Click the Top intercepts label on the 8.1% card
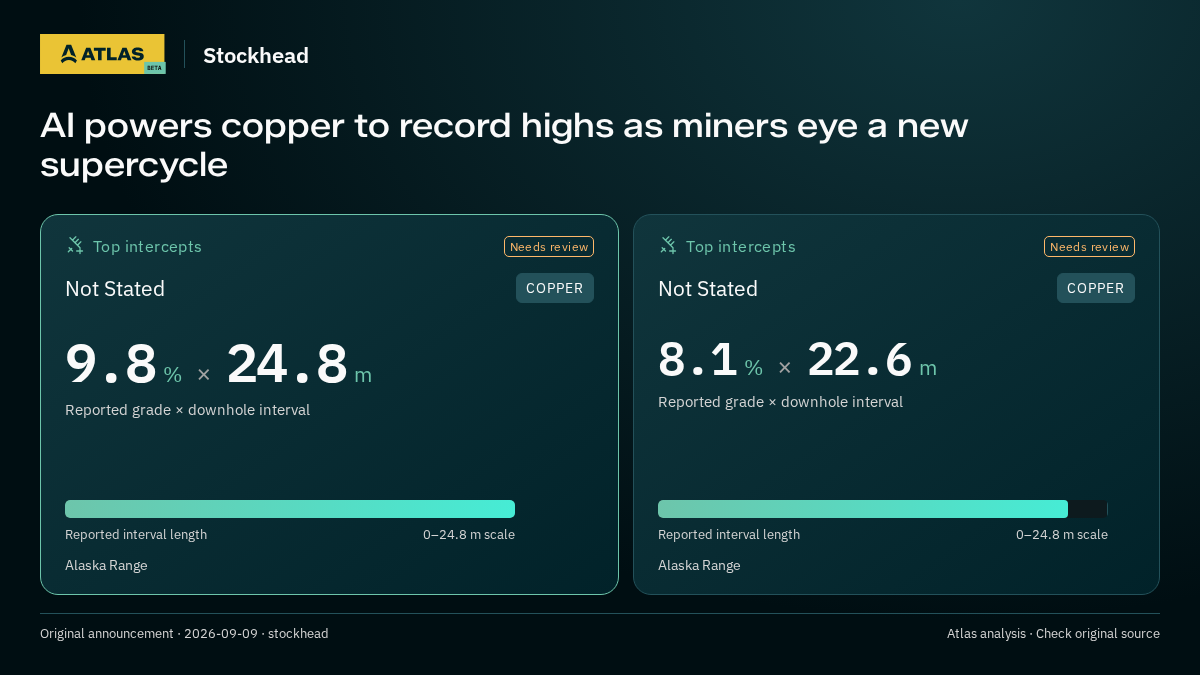Viewport: 1200px width, 675px height. [x=740, y=246]
